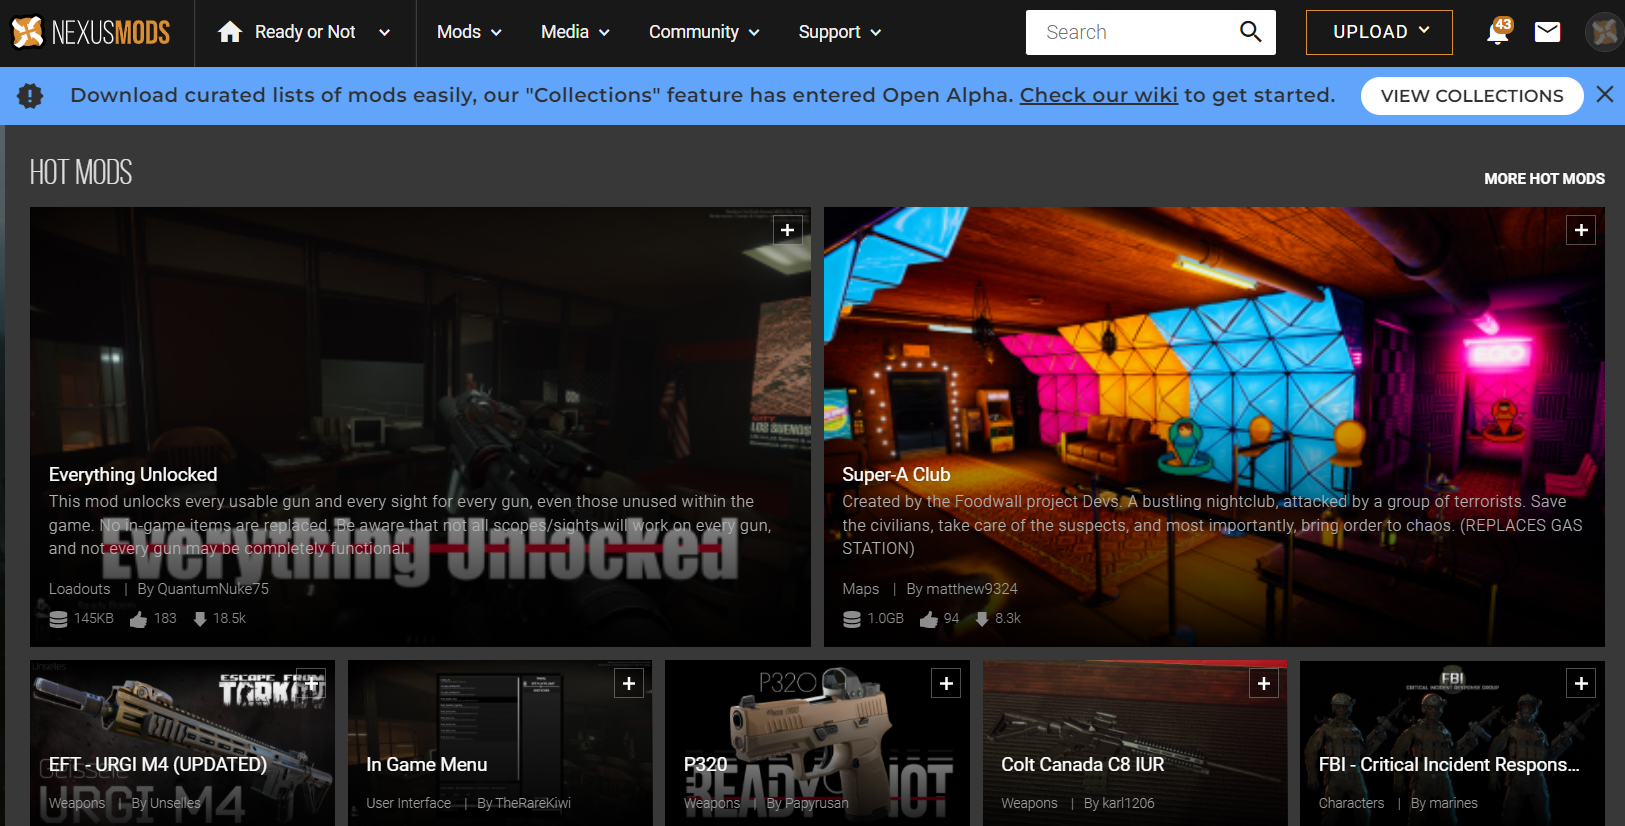Open the FBI - Critical Incident Response mod

(x=1449, y=765)
